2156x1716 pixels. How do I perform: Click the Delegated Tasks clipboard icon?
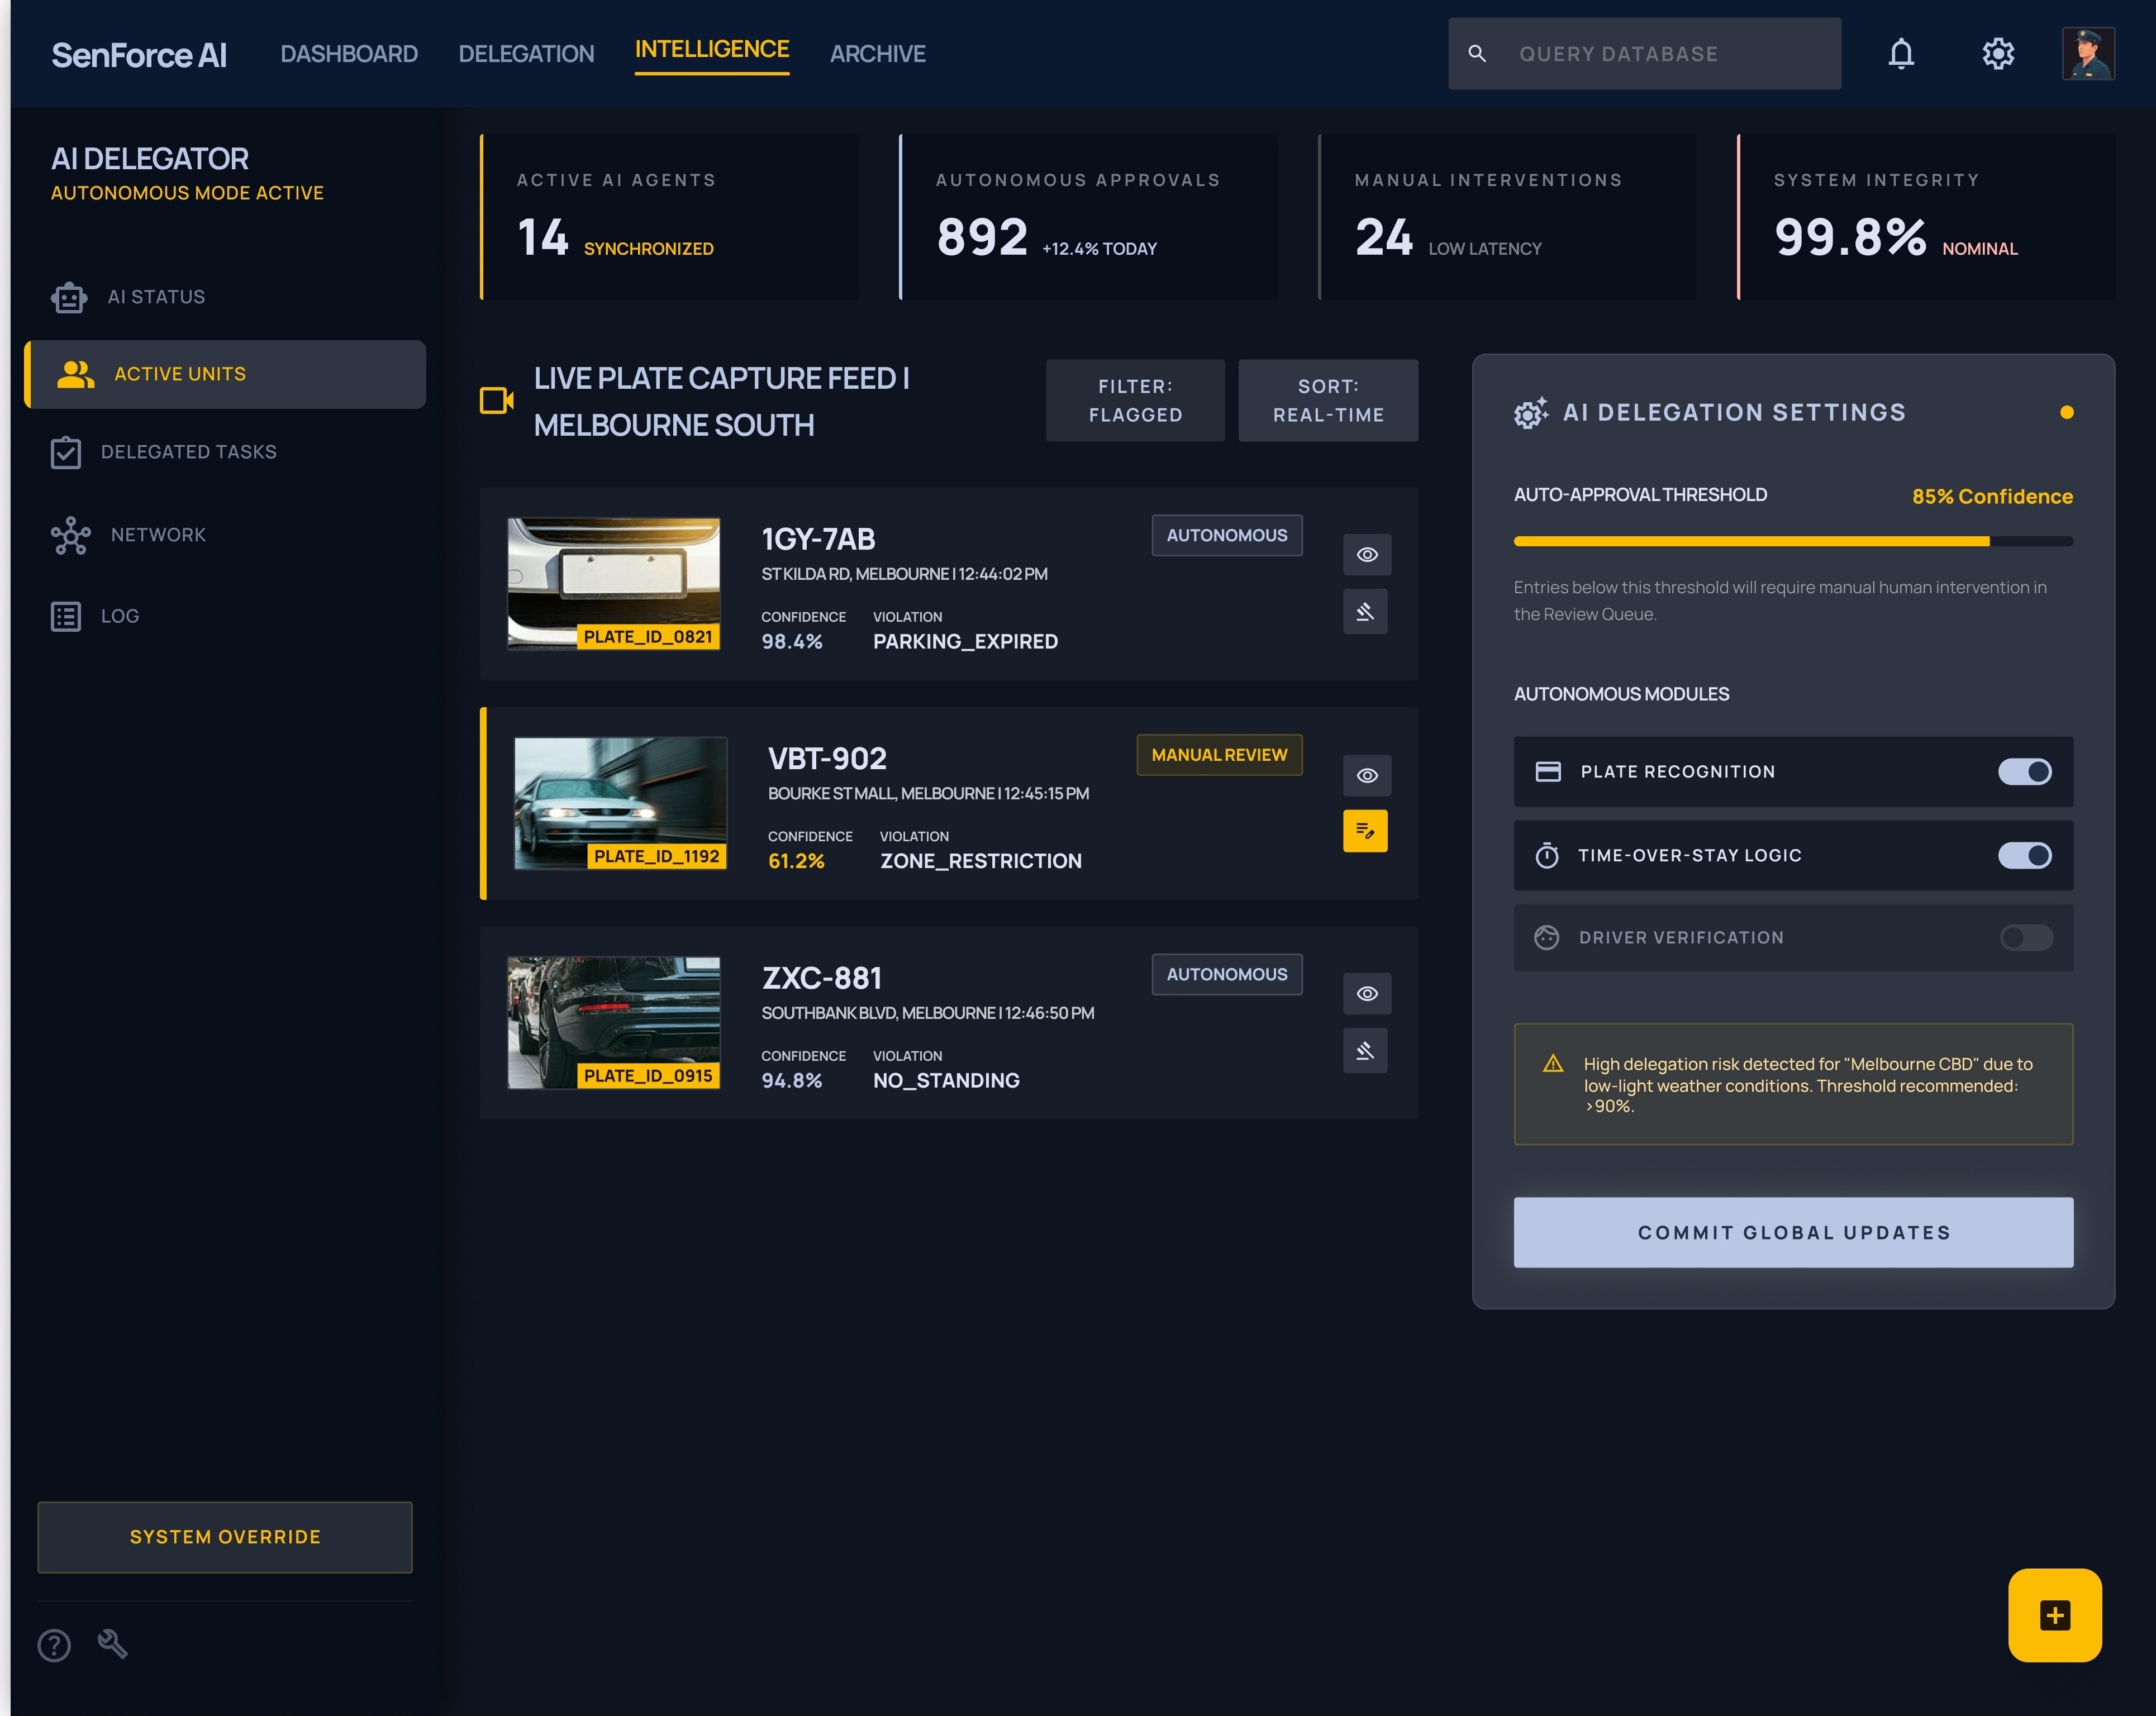click(66, 452)
